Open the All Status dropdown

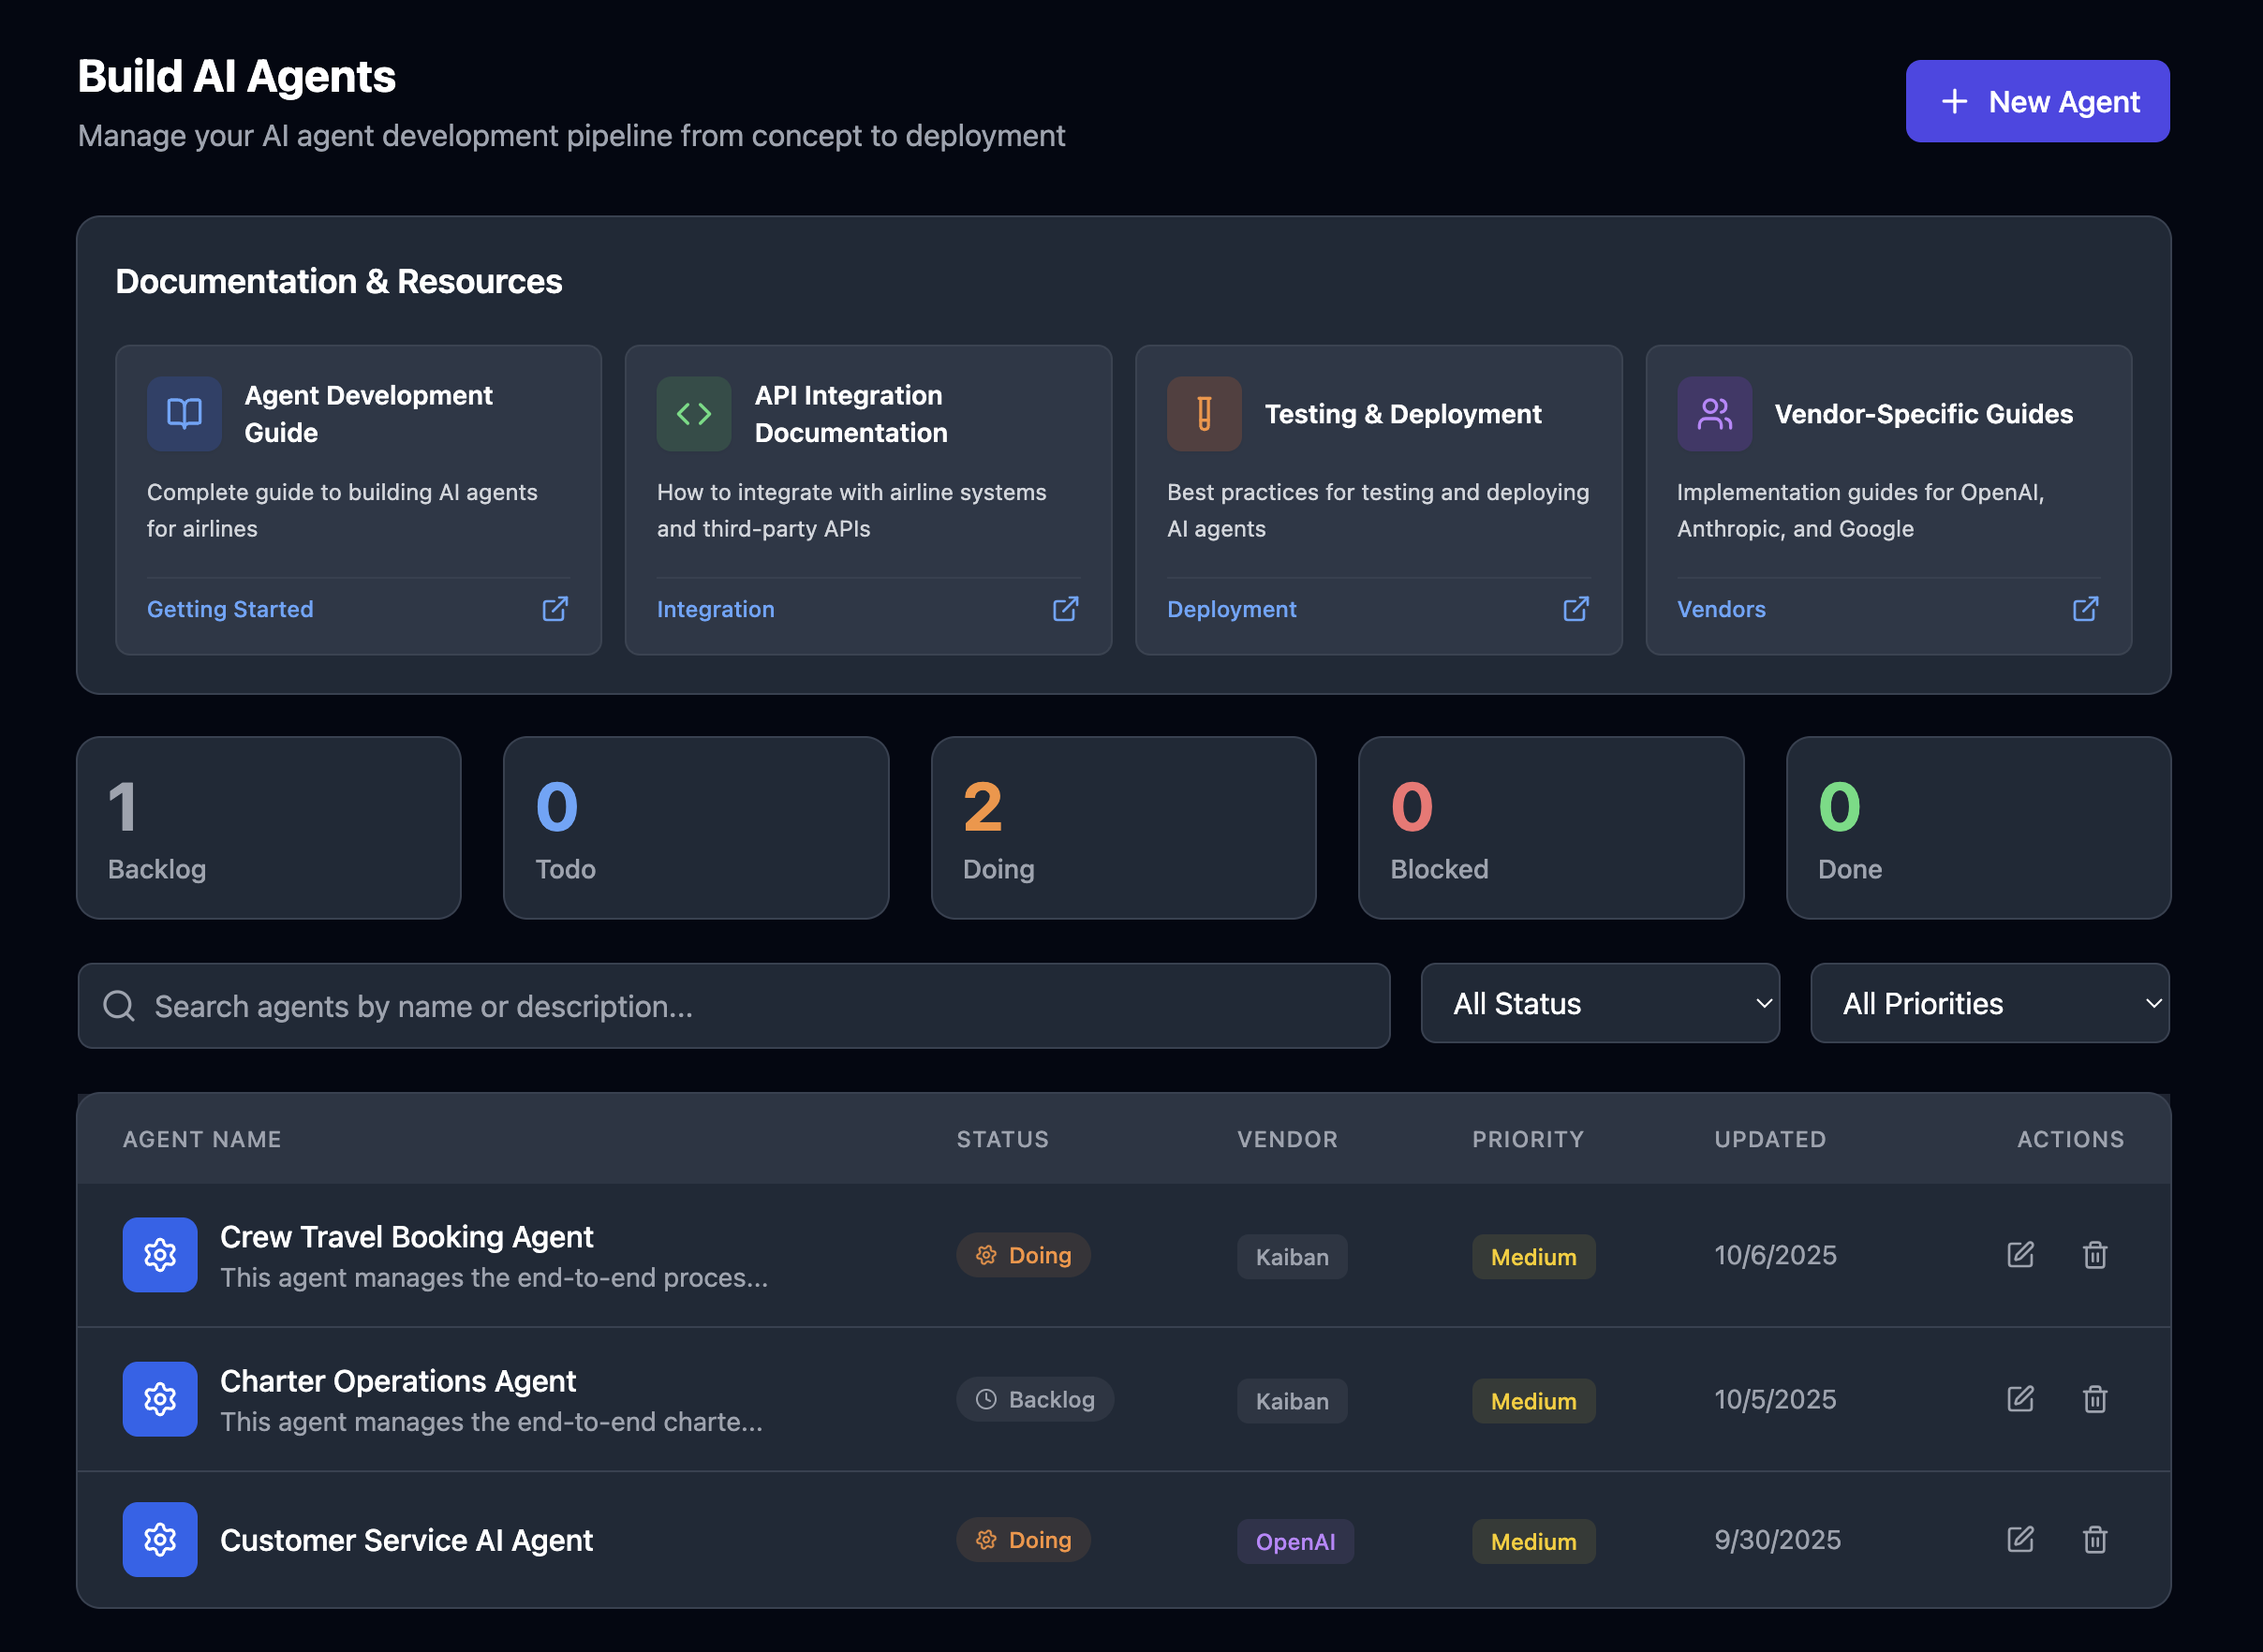pos(1599,1003)
